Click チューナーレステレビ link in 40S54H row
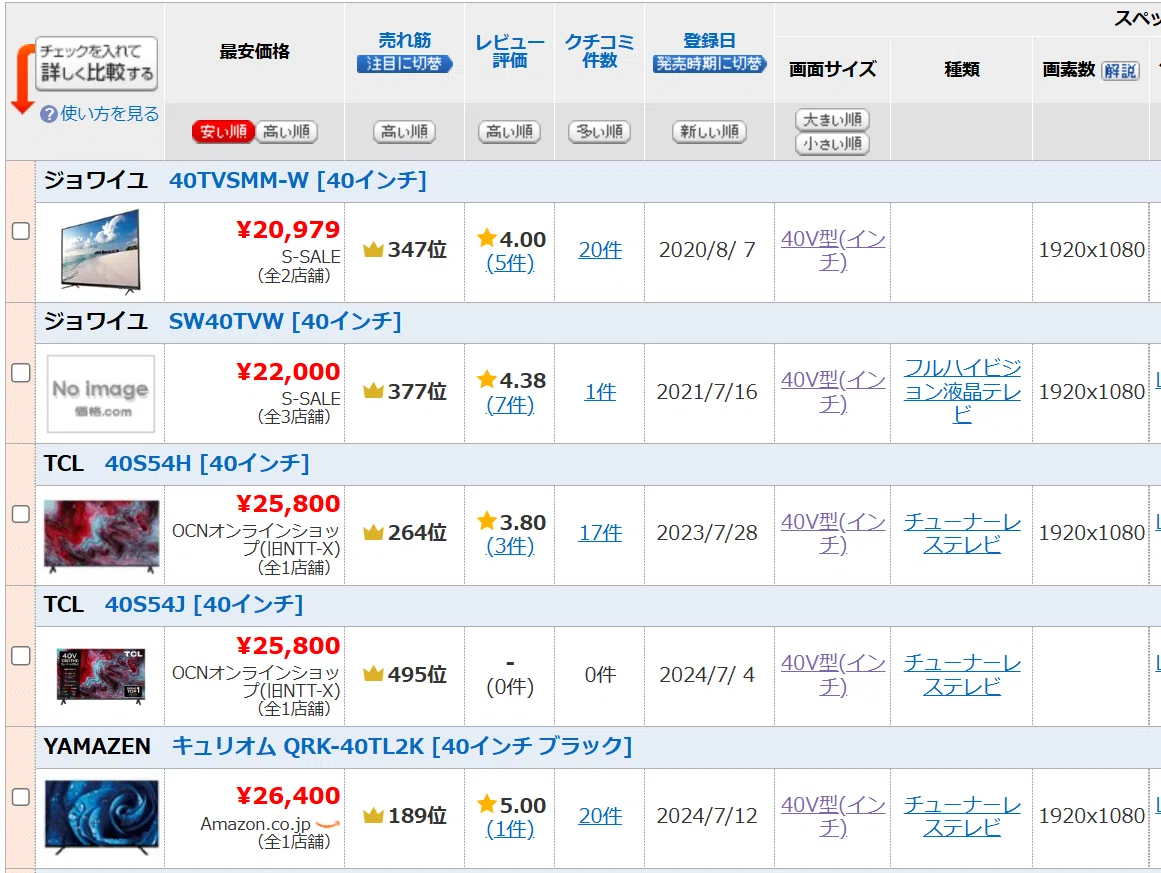Screen dimensions: 1161x873 coord(963,533)
